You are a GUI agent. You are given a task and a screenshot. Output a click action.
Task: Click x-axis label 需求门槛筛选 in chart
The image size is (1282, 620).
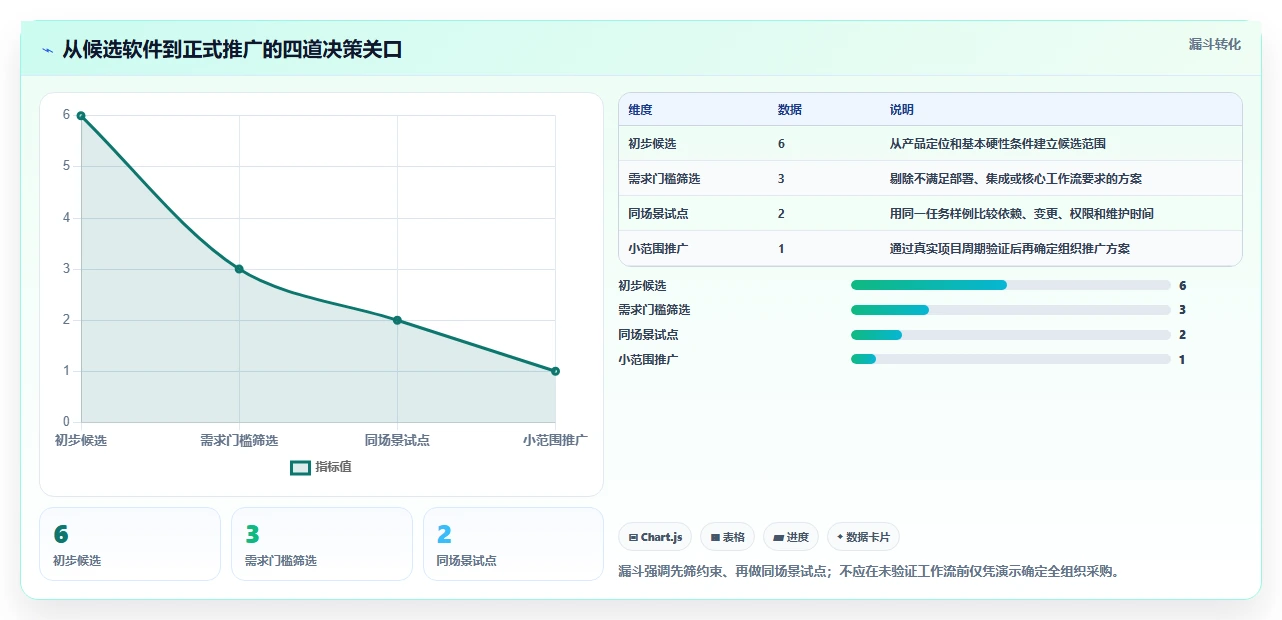coord(239,440)
